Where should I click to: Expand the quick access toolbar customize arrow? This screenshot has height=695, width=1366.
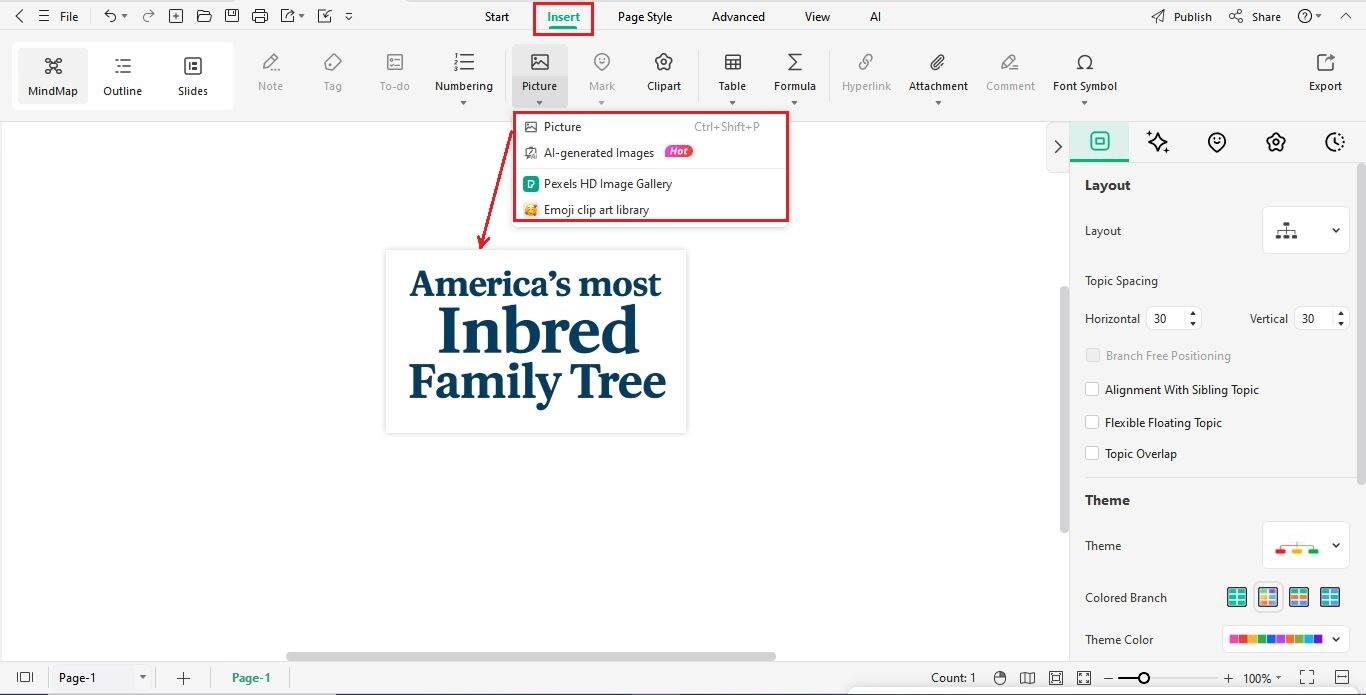[x=348, y=17]
